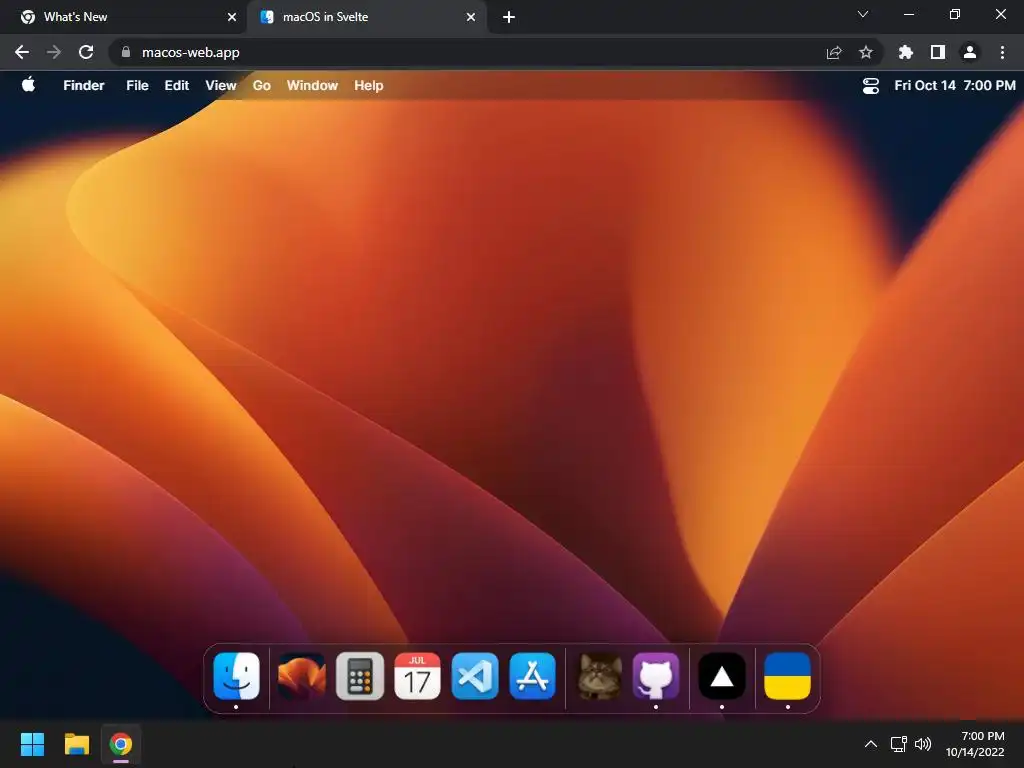Open the Wallpapers app in dock

tap(301, 676)
